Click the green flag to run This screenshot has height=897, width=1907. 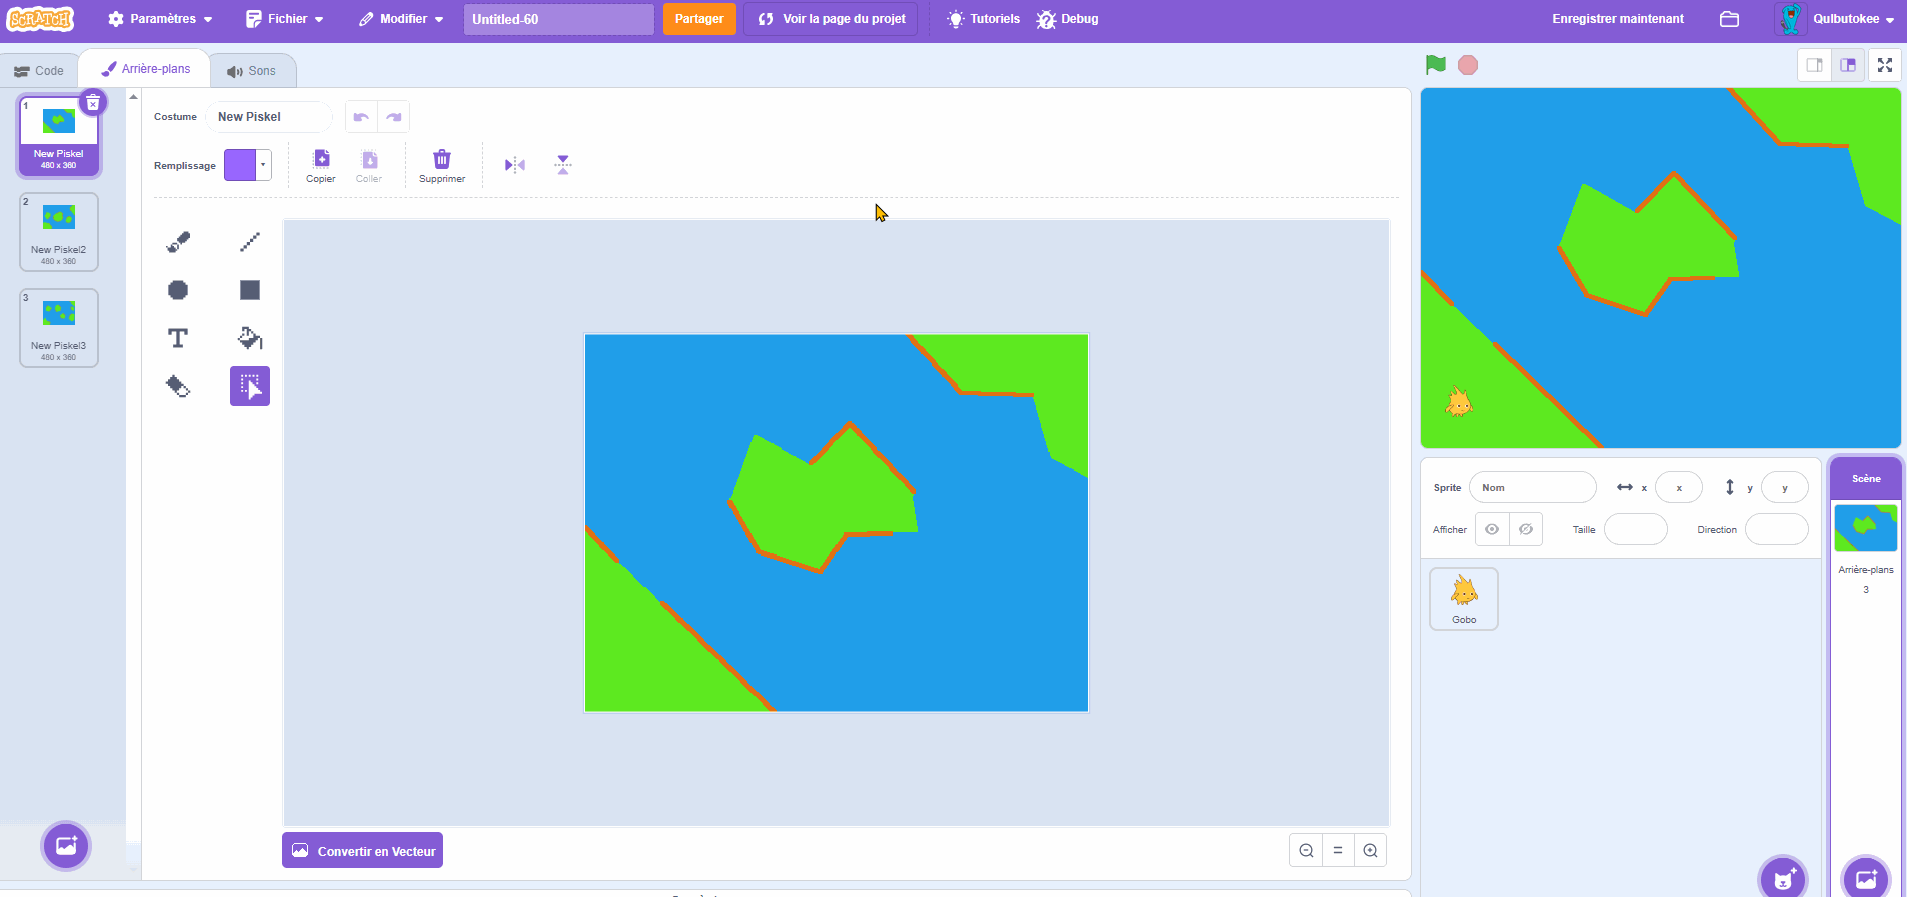point(1435,65)
